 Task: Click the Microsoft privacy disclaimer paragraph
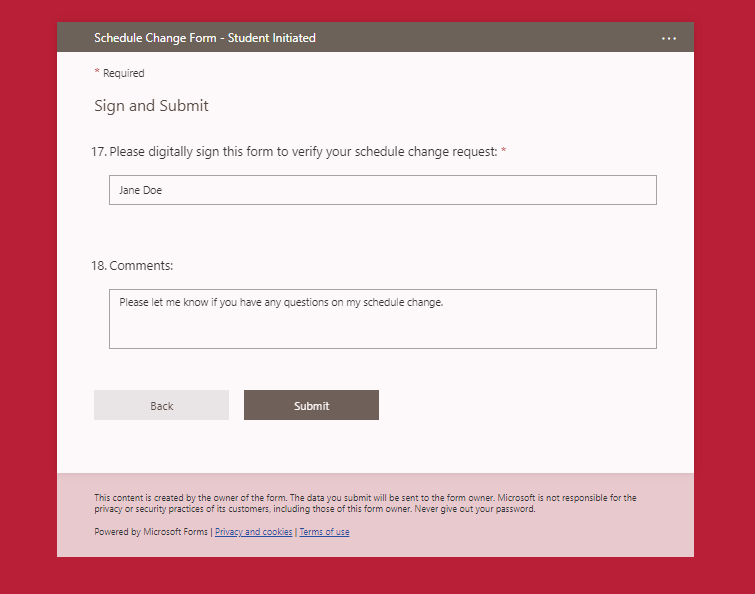point(365,503)
